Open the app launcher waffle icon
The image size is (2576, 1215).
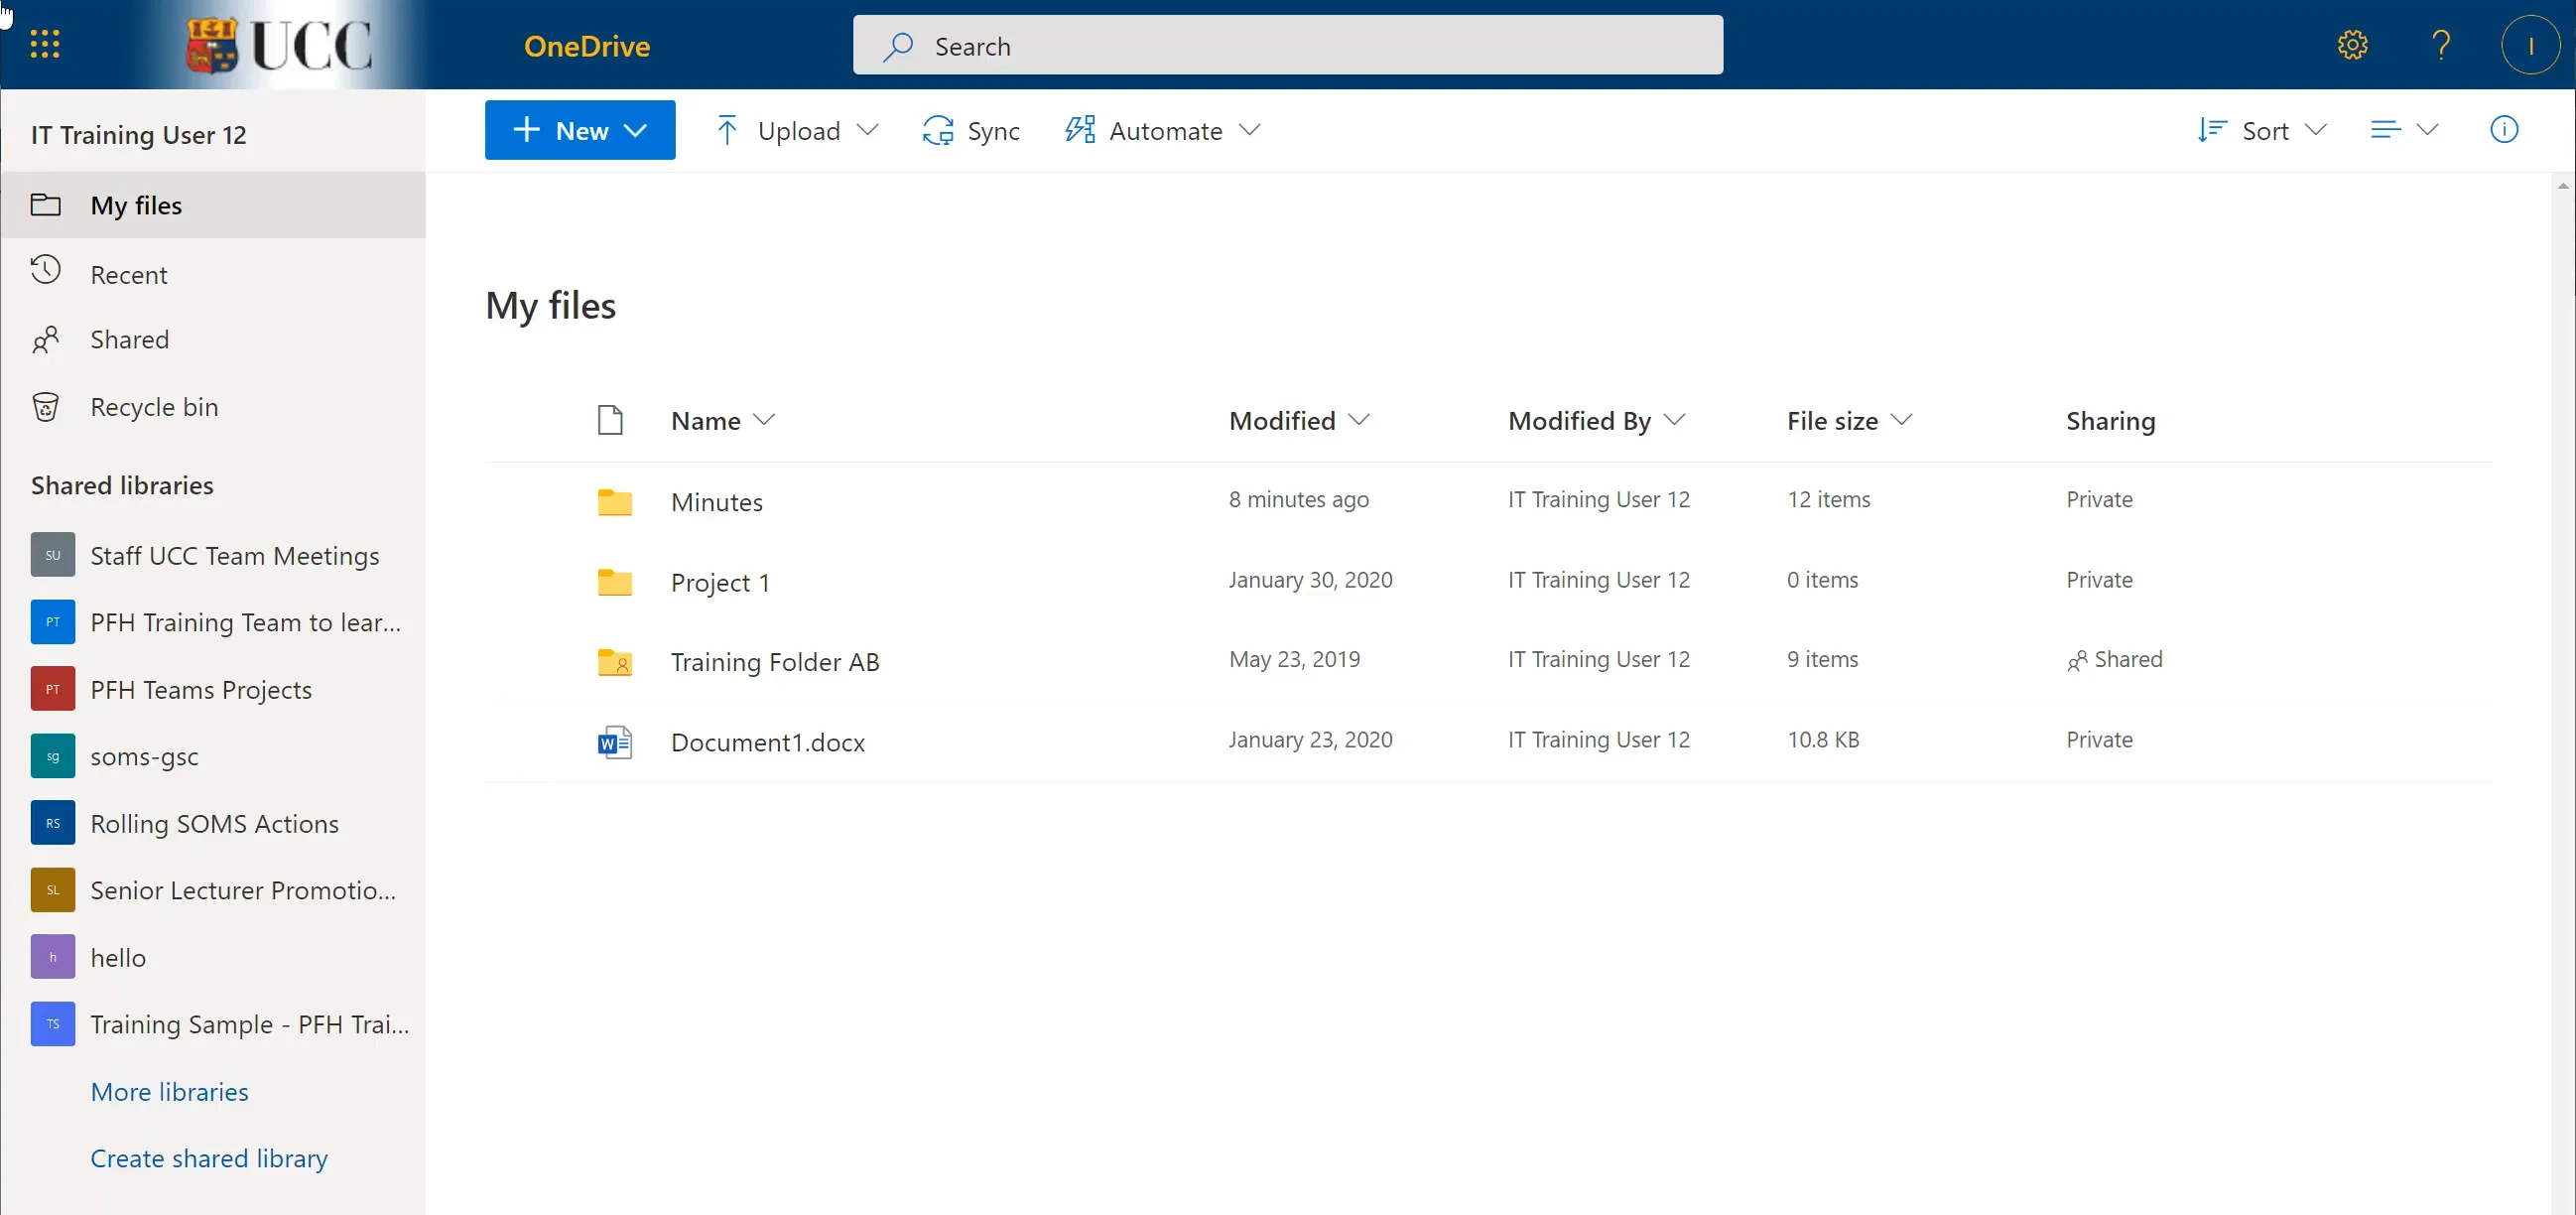click(x=45, y=44)
